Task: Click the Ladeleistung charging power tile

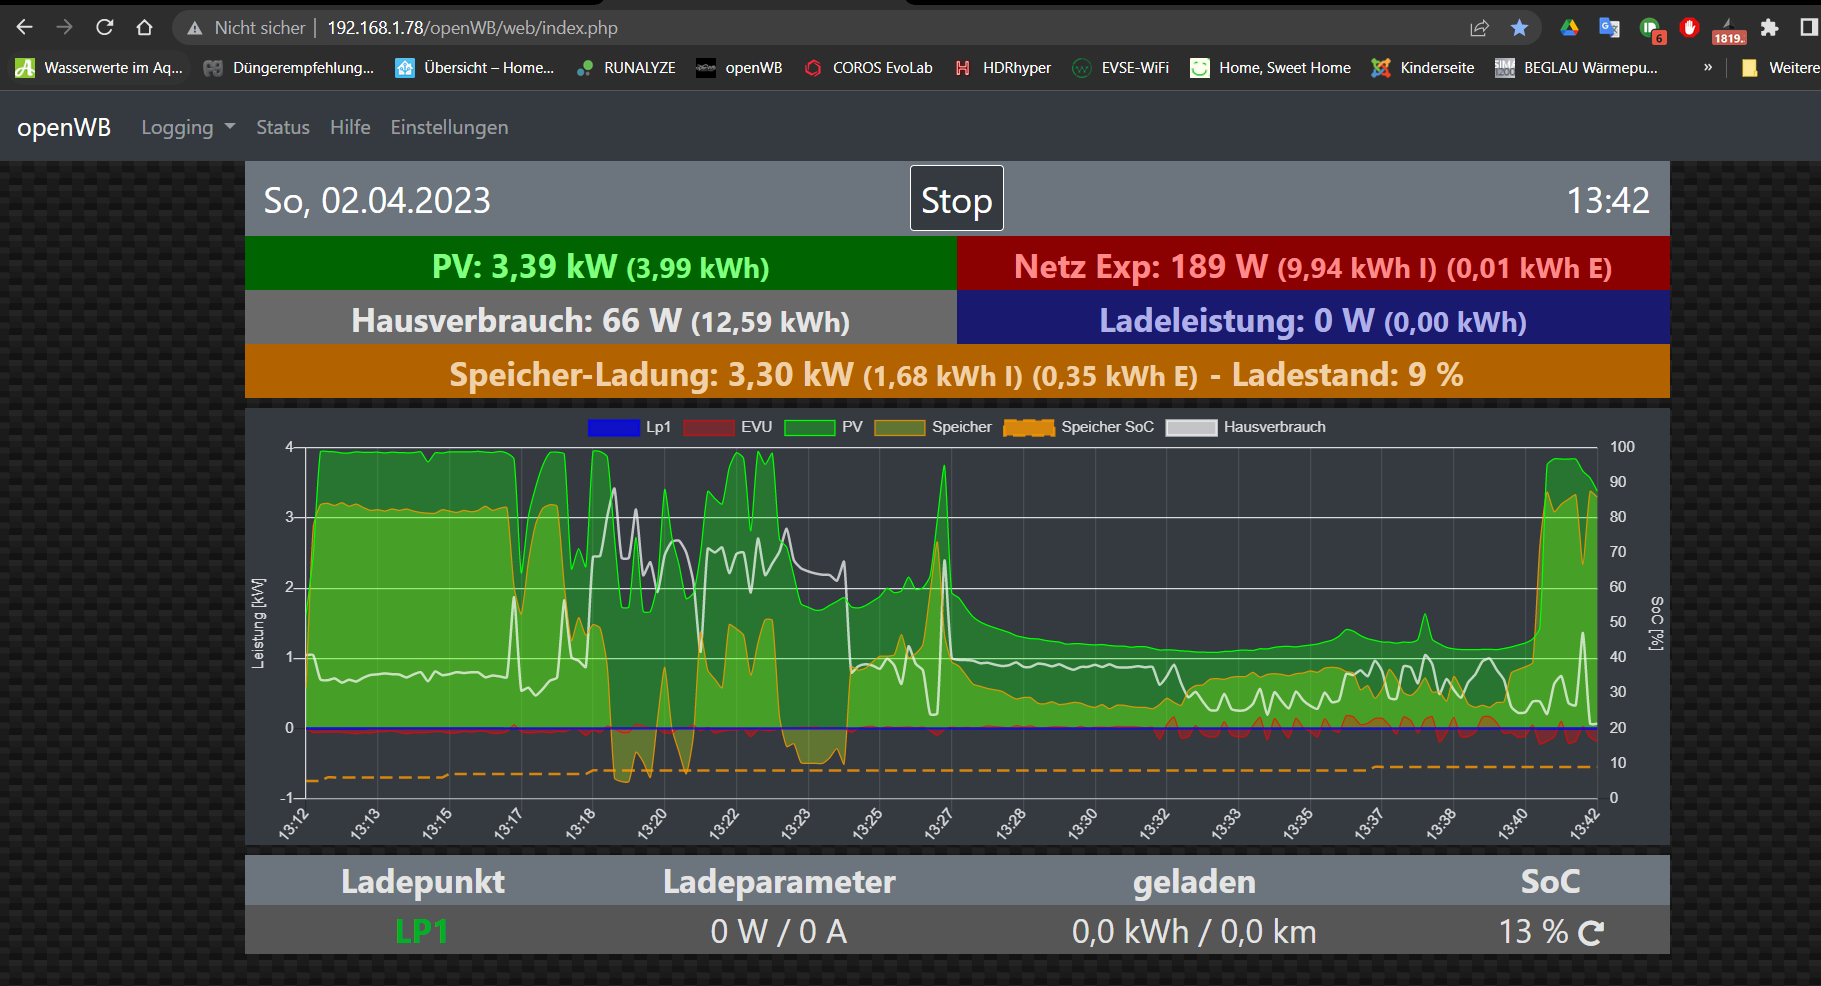Action: pos(1313,318)
